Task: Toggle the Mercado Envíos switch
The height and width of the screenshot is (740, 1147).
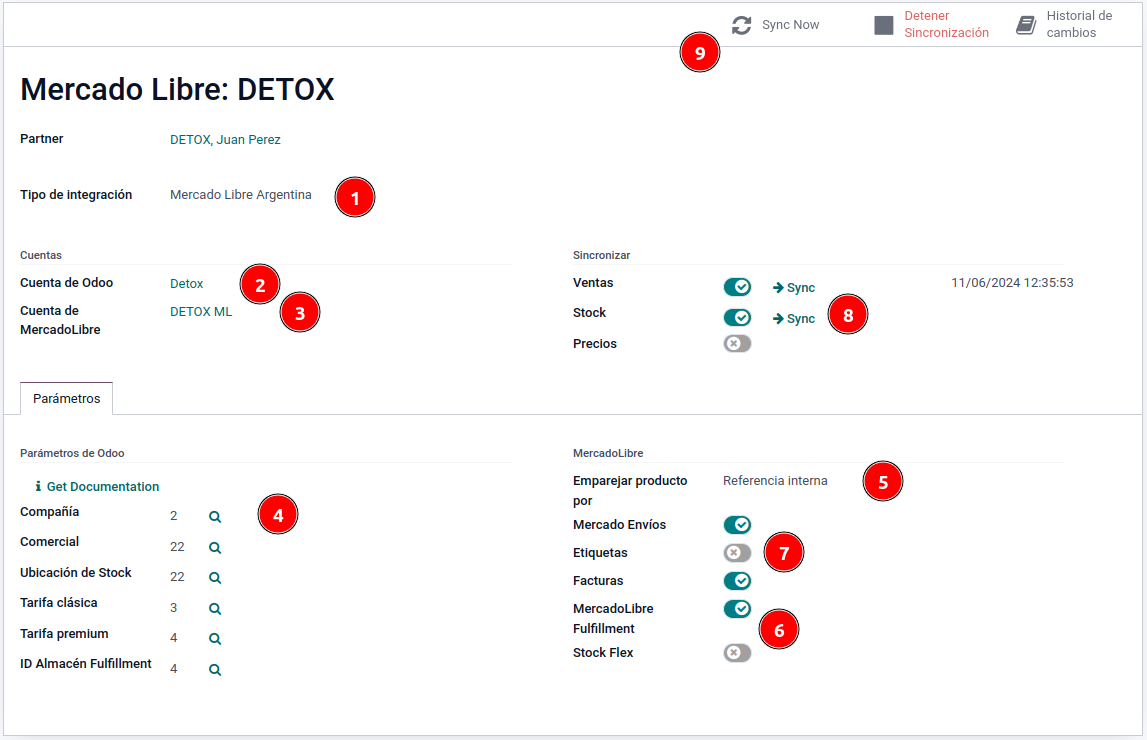Action: [x=737, y=524]
